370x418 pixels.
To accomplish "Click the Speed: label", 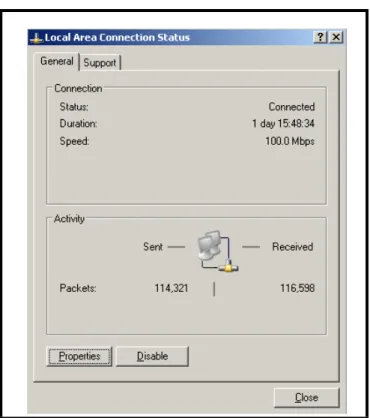I will click(x=74, y=141).
